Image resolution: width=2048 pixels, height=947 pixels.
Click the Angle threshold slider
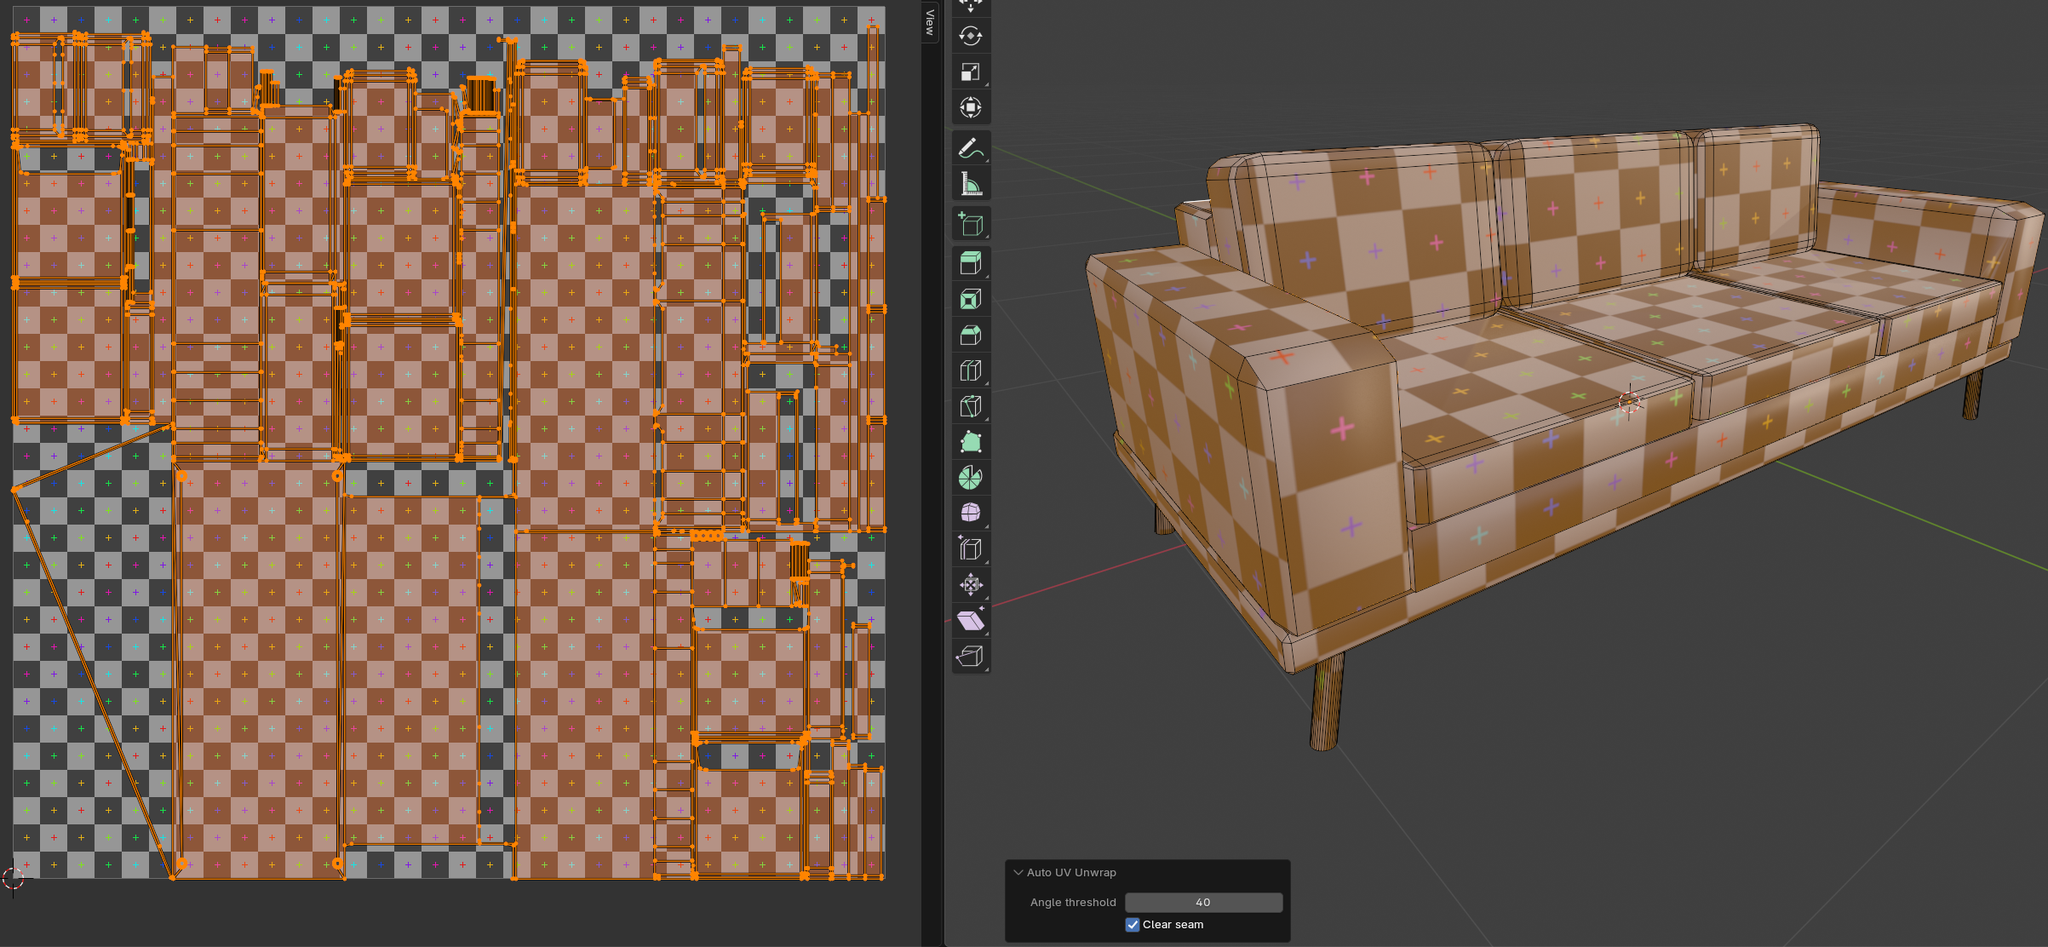tap(1203, 901)
